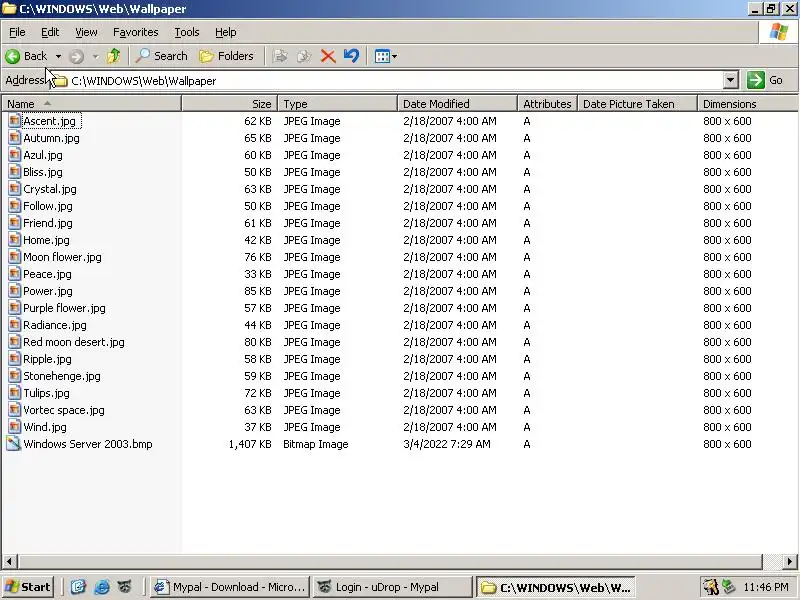Sort by the Size column header
This screenshot has height=600, width=800.
click(230, 104)
